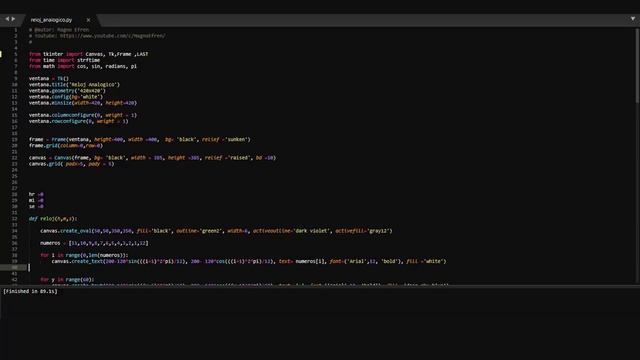The image size is (640, 360).
Task: Click the bookmark marker beside line 5
Action: 1,54
